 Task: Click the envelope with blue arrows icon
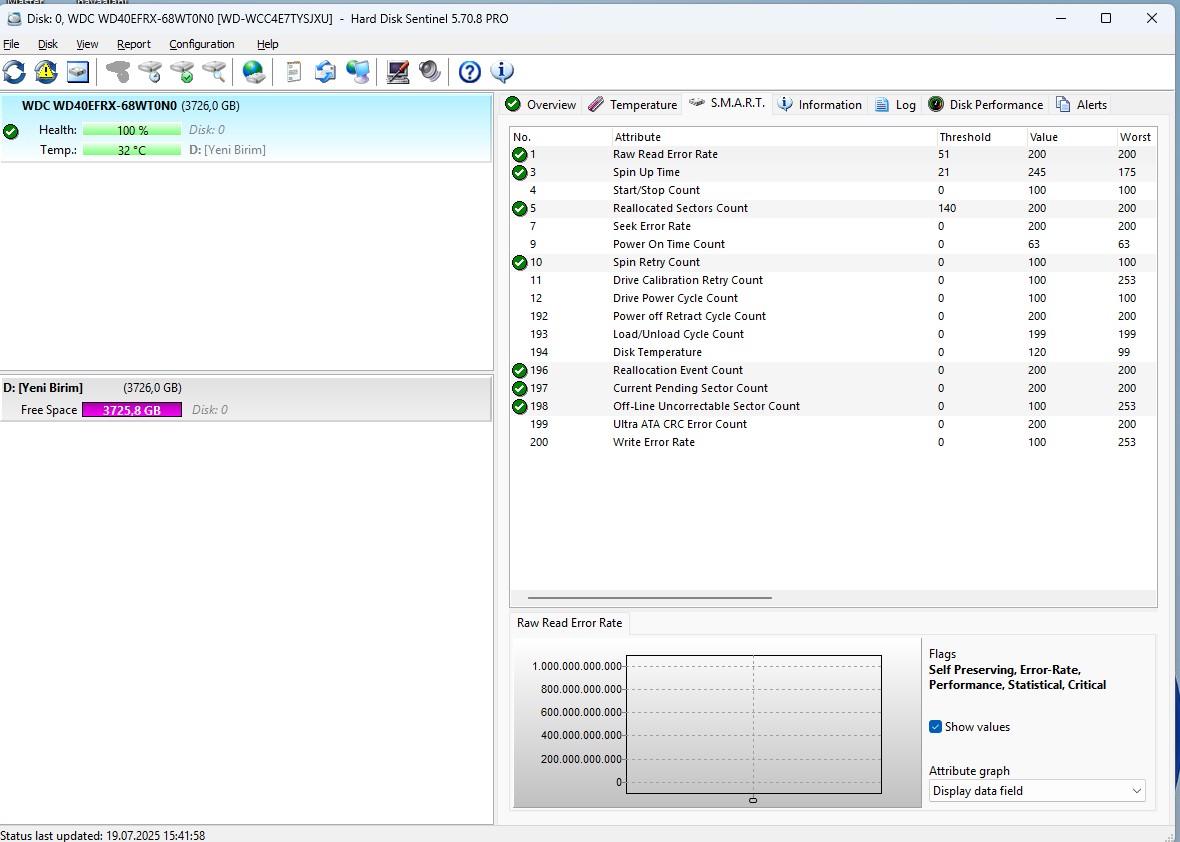pos(325,72)
